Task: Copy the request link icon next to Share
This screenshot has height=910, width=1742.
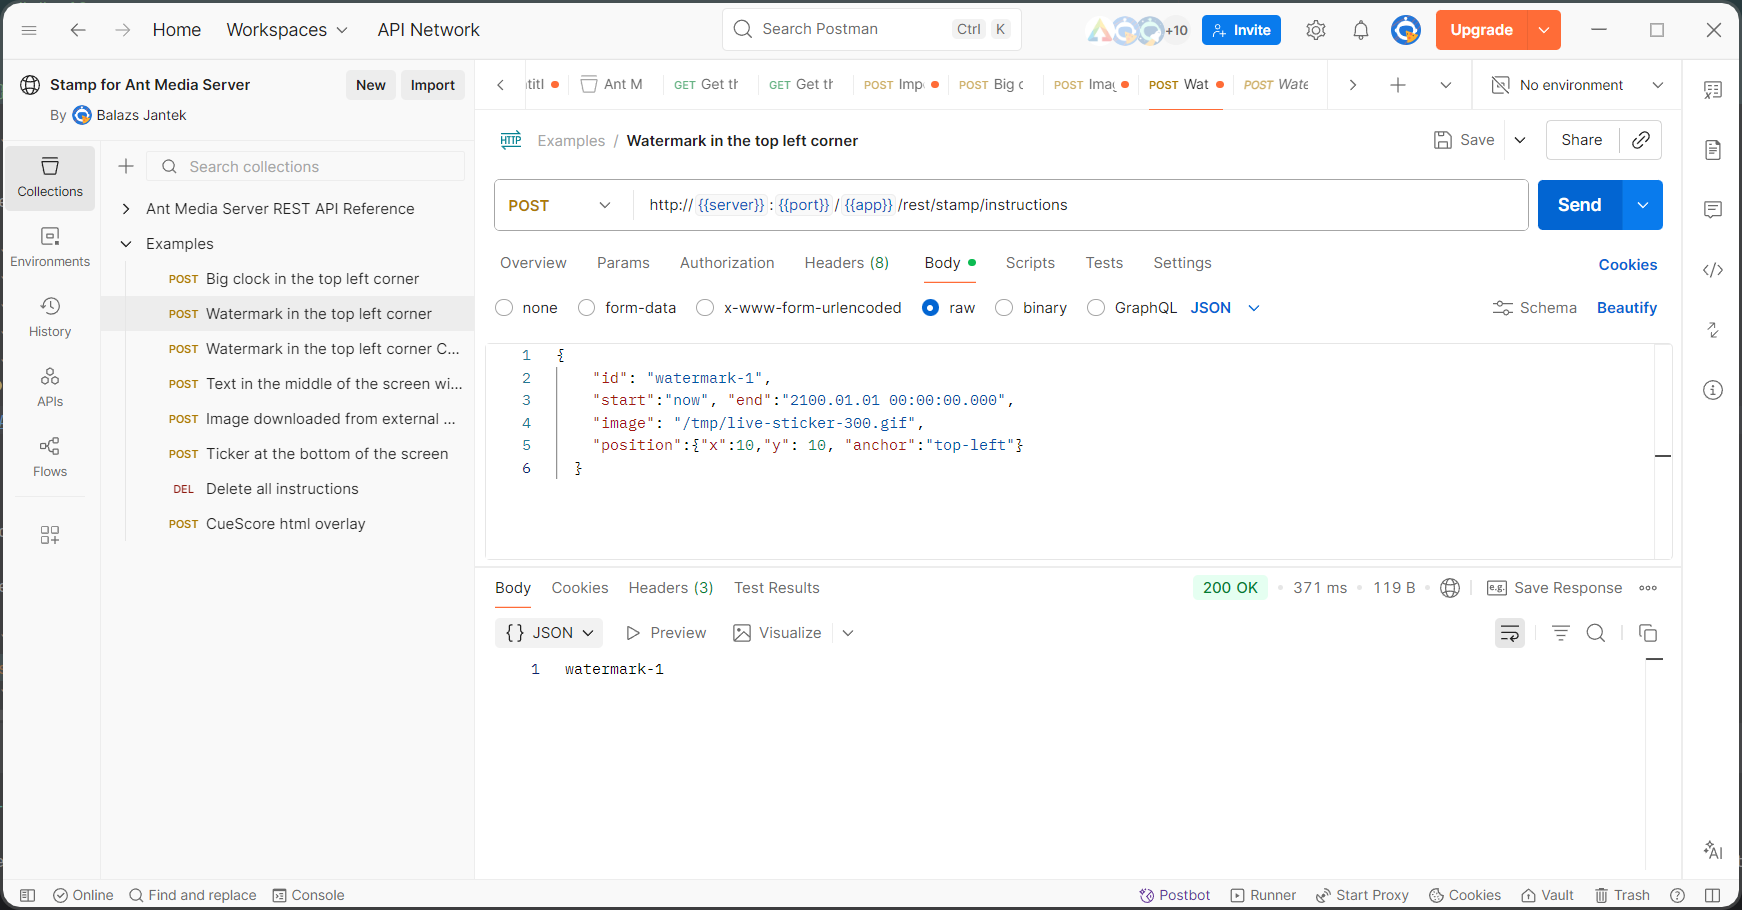Action: pos(1641,140)
